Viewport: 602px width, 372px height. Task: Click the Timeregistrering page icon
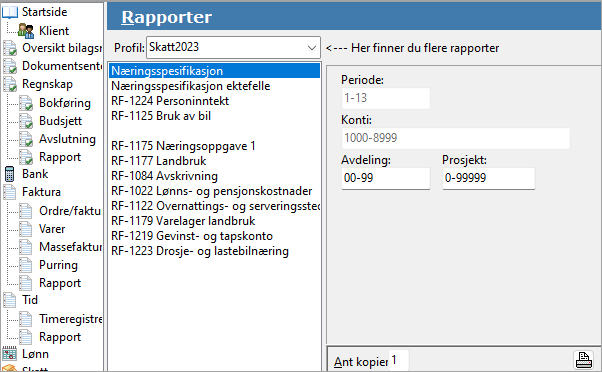(x=26, y=319)
